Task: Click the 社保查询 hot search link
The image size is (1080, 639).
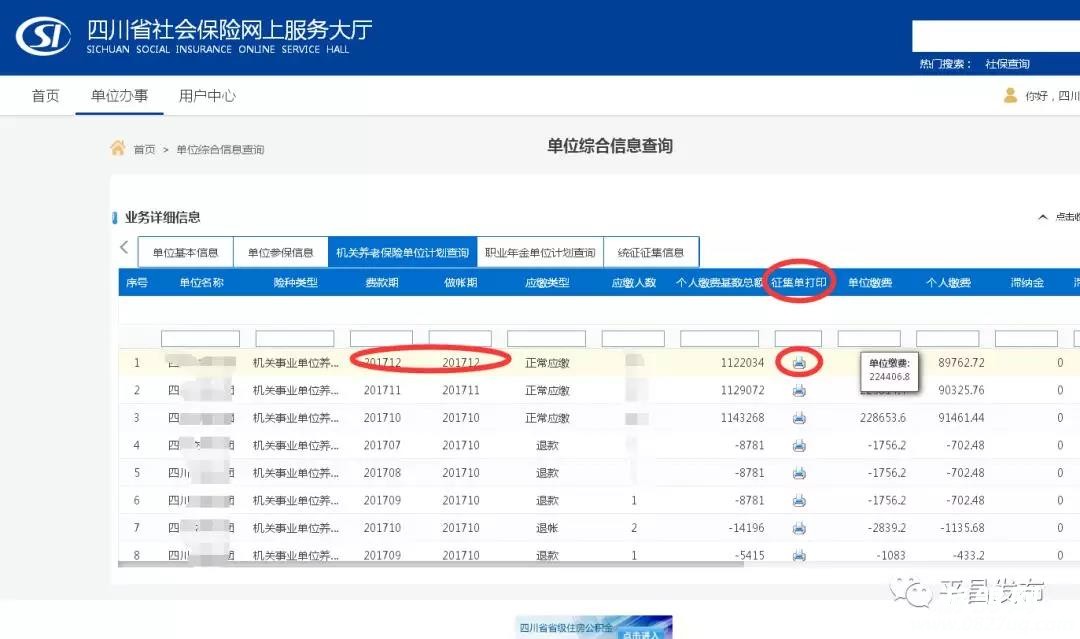Action: coord(1007,64)
